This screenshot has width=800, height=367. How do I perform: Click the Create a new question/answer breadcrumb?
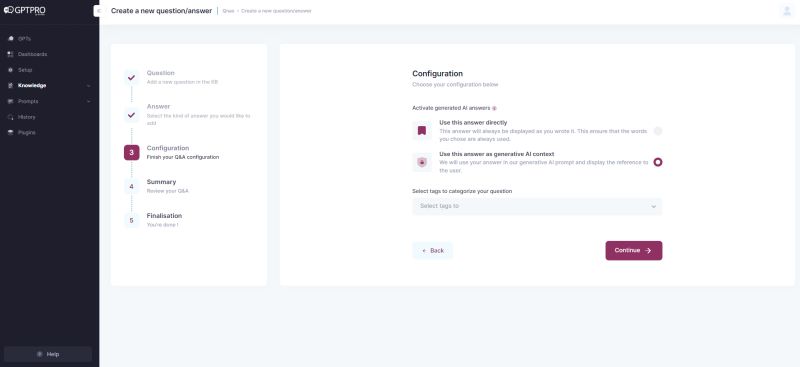click(276, 11)
